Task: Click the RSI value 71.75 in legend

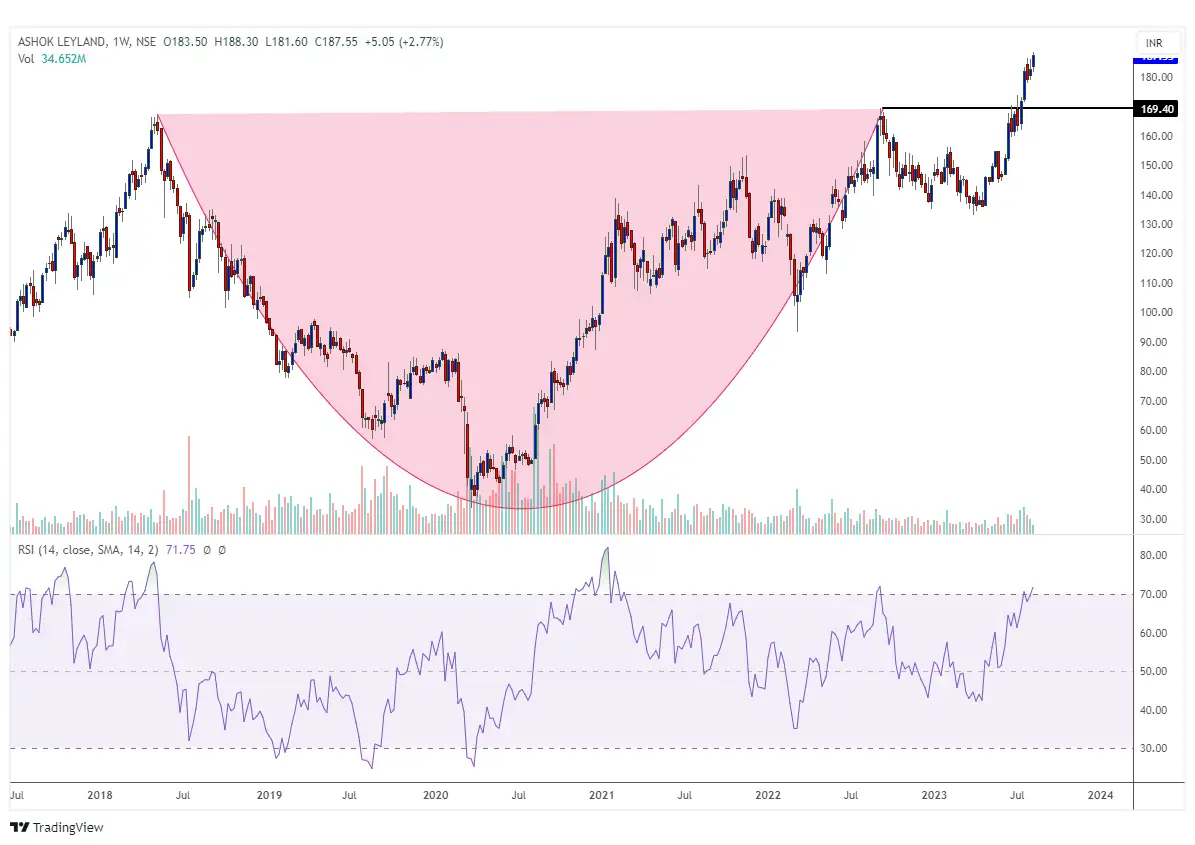Action: pyautogui.click(x=181, y=550)
